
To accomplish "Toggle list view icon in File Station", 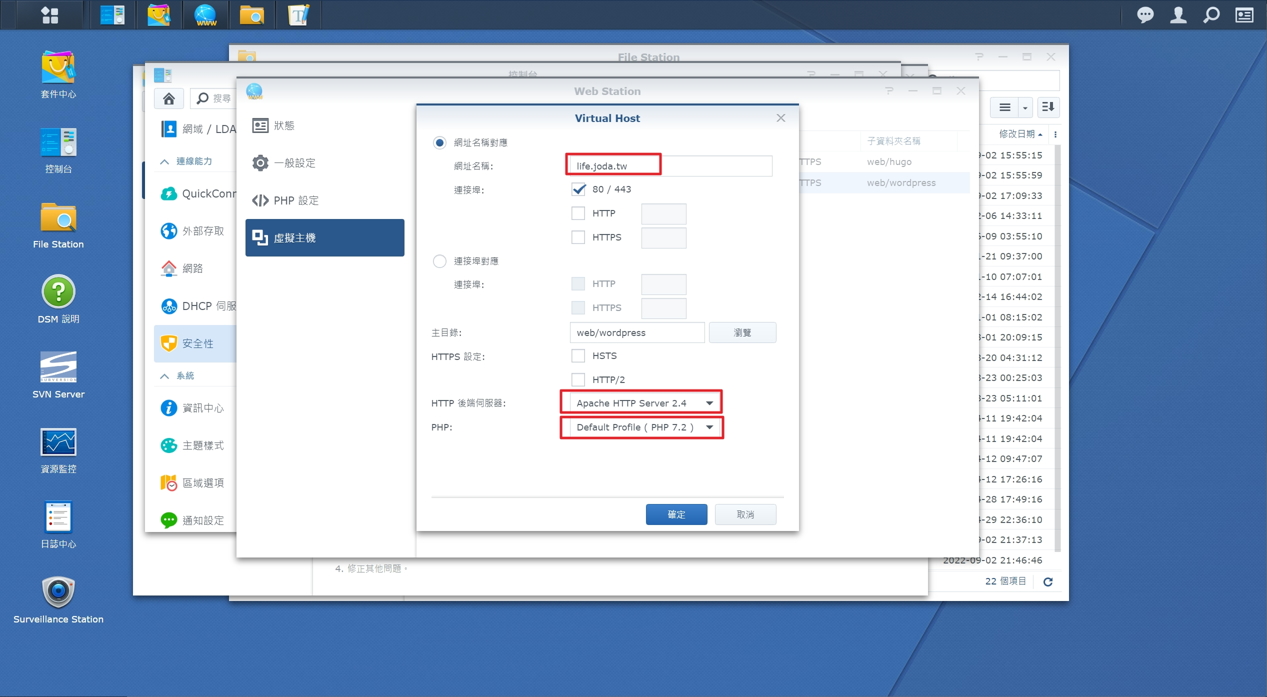I will 1005,107.
